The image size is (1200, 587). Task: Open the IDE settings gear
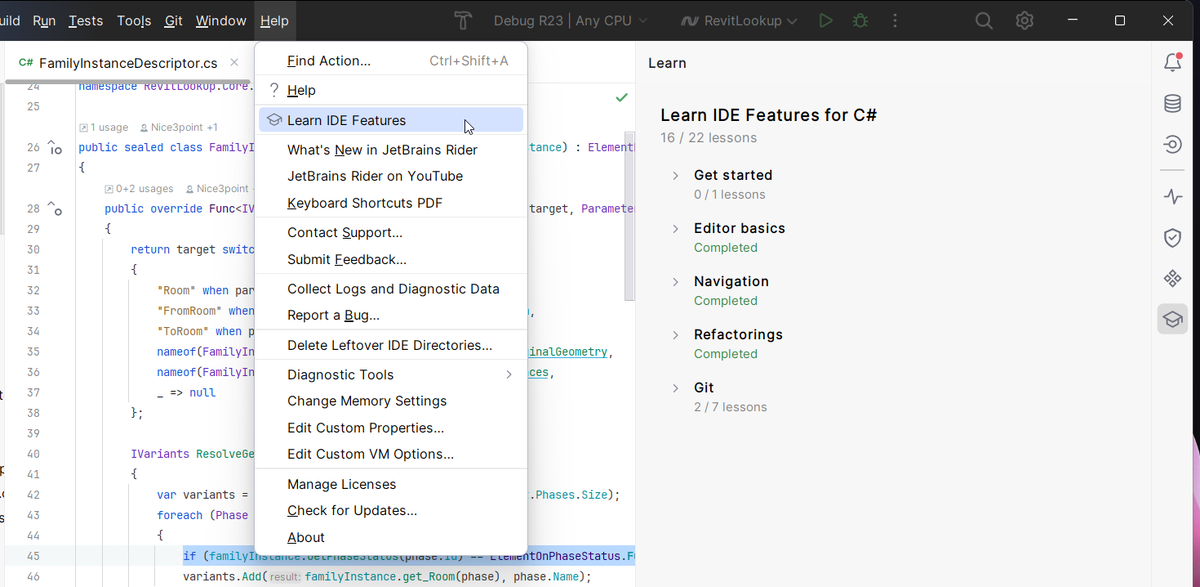click(1025, 21)
